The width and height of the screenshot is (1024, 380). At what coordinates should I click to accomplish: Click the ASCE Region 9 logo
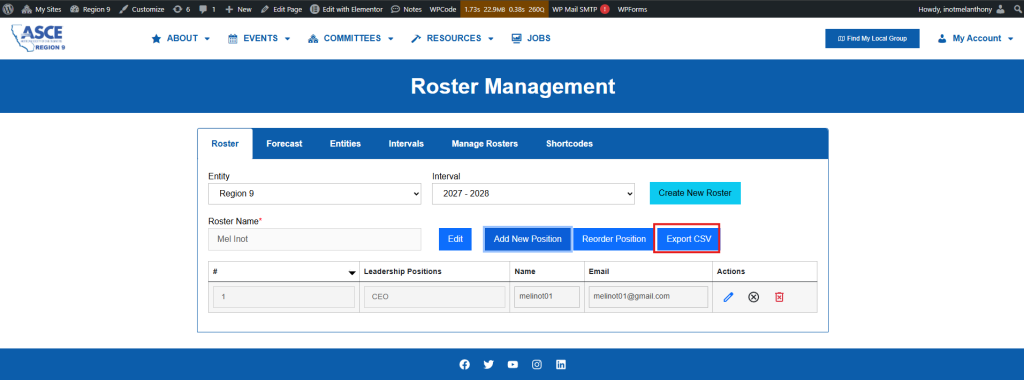pos(38,39)
